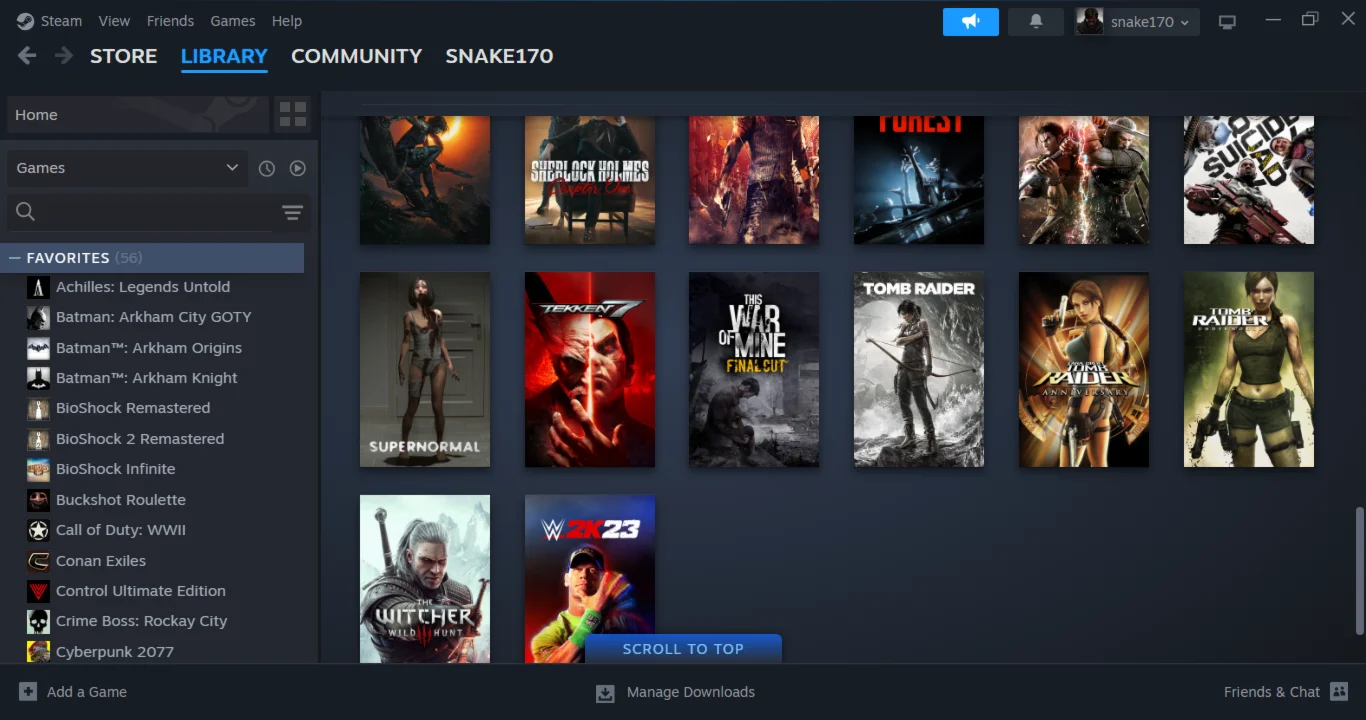Collapse the FAVORITES category
The height and width of the screenshot is (720, 1366).
15,258
